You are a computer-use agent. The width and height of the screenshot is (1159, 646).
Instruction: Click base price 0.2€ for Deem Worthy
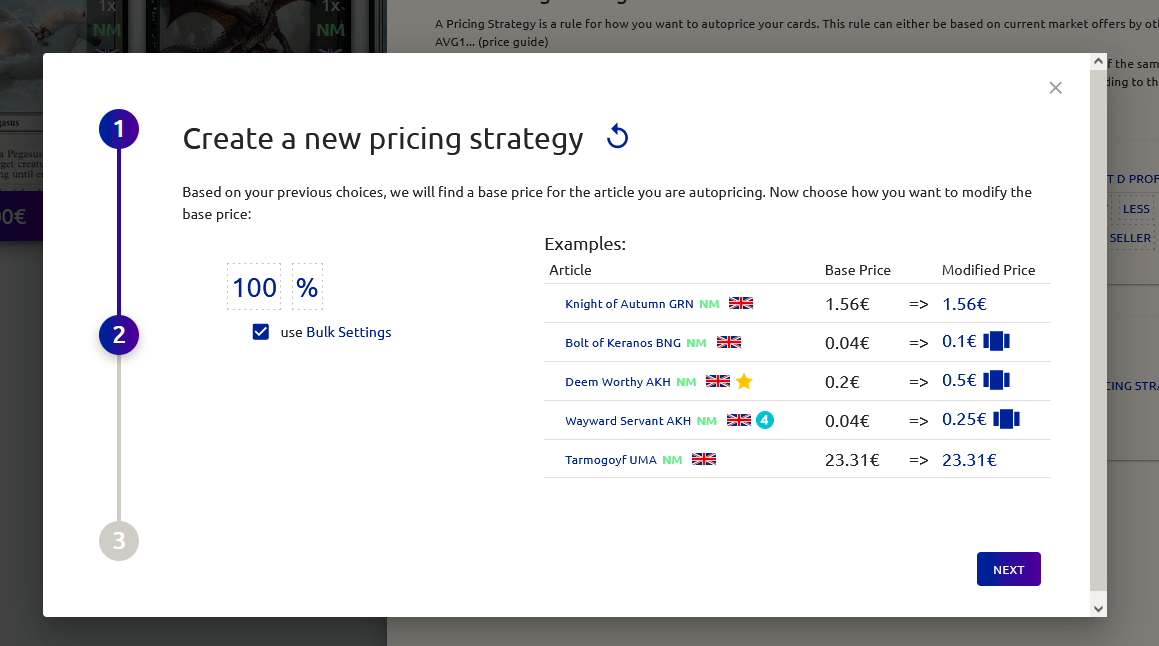pyautogui.click(x=842, y=382)
